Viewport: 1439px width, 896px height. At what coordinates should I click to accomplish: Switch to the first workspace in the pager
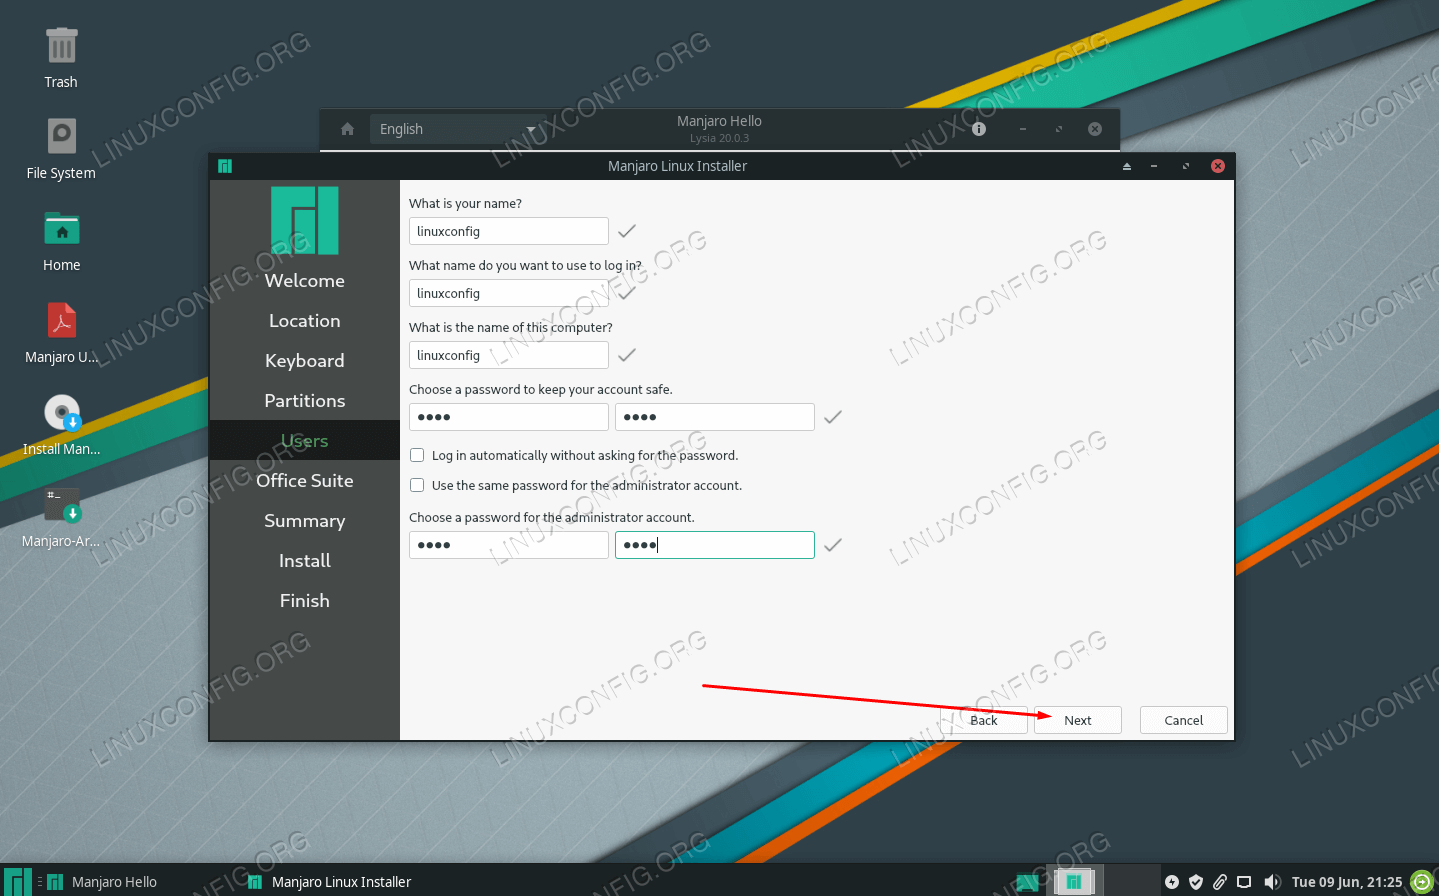pos(1073,881)
